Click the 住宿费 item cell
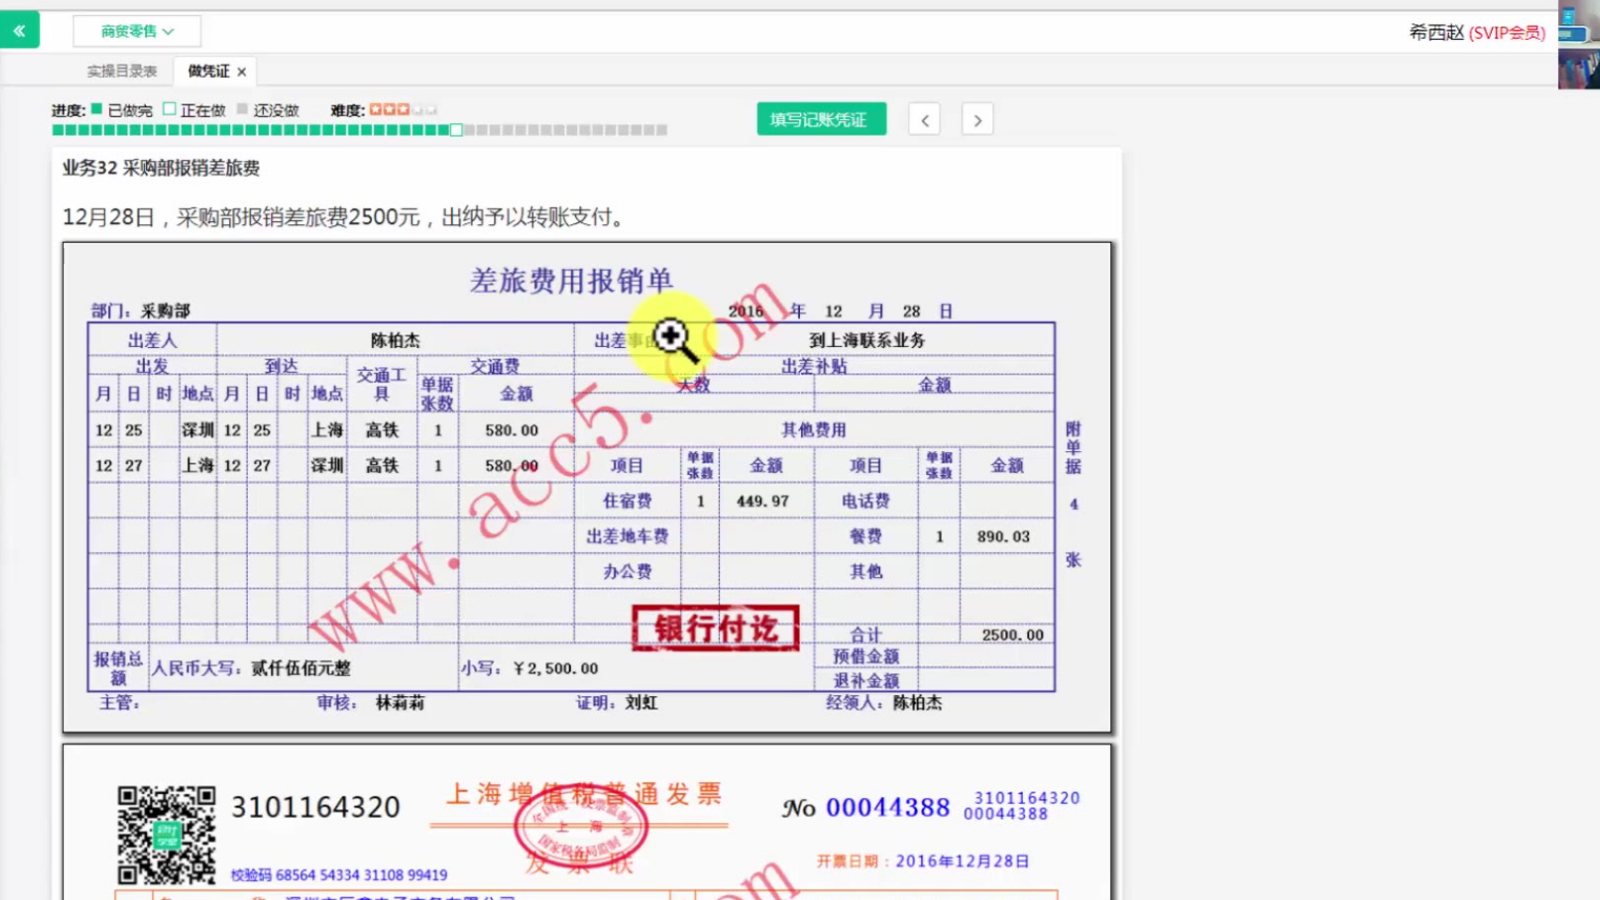Screen dimensions: 1600x900 coord(628,501)
